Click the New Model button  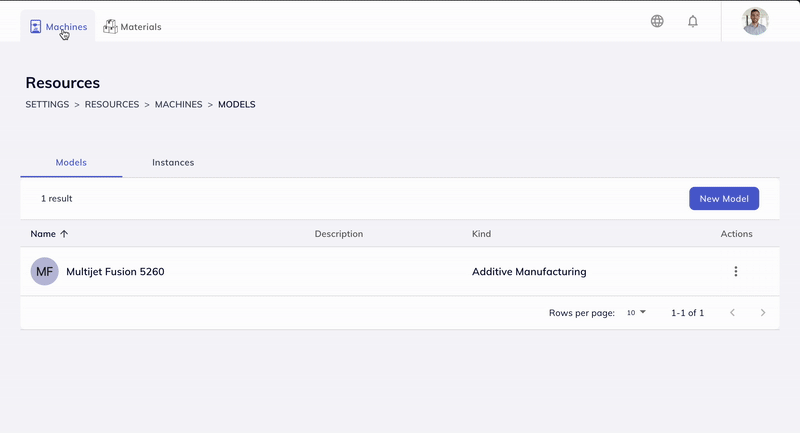(724, 198)
